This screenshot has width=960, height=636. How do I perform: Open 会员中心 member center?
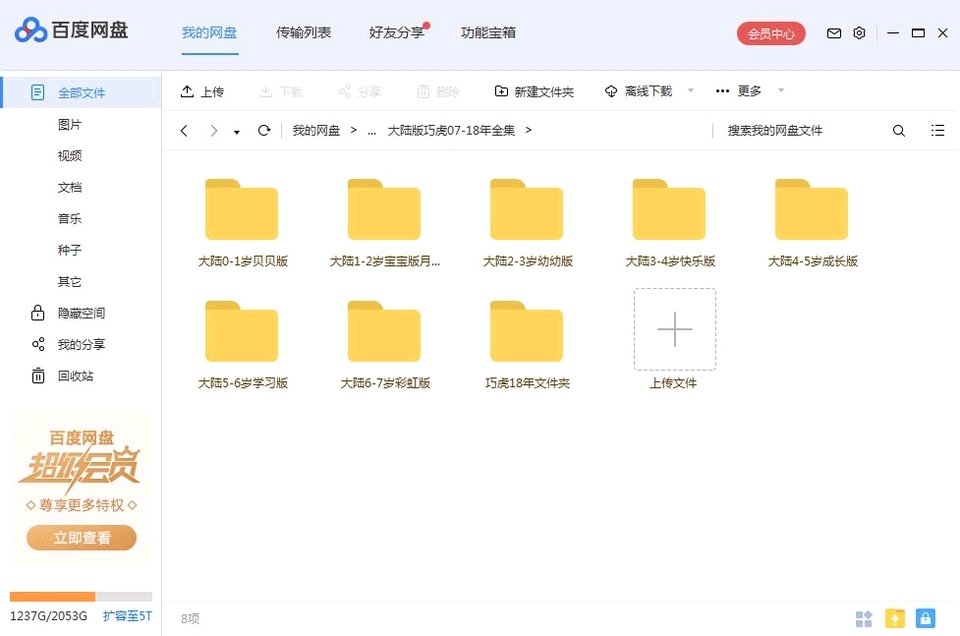tap(771, 33)
